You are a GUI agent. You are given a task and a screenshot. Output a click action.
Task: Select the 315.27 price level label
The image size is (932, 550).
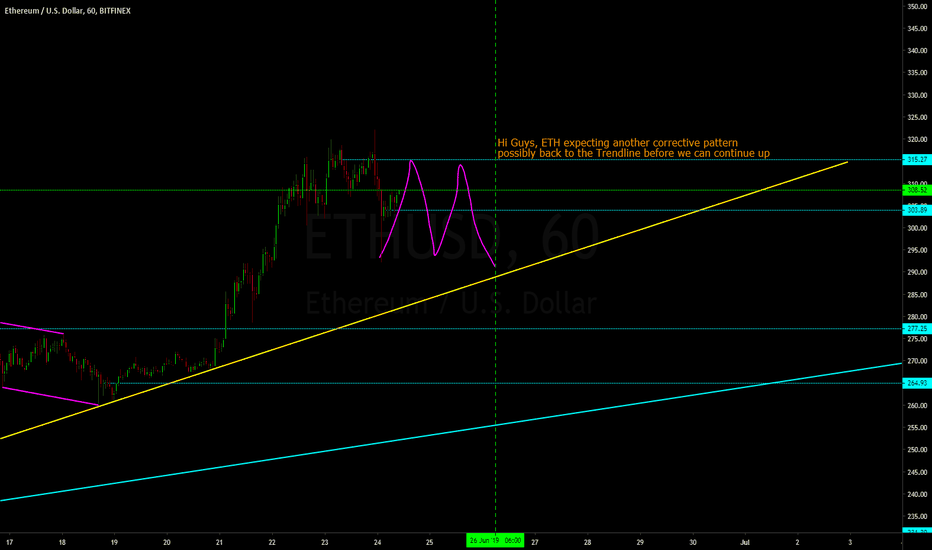click(x=917, y=159)
